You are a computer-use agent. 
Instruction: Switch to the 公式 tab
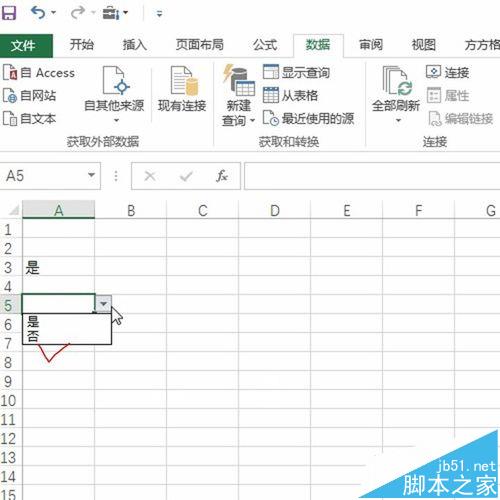click(265, 45)
